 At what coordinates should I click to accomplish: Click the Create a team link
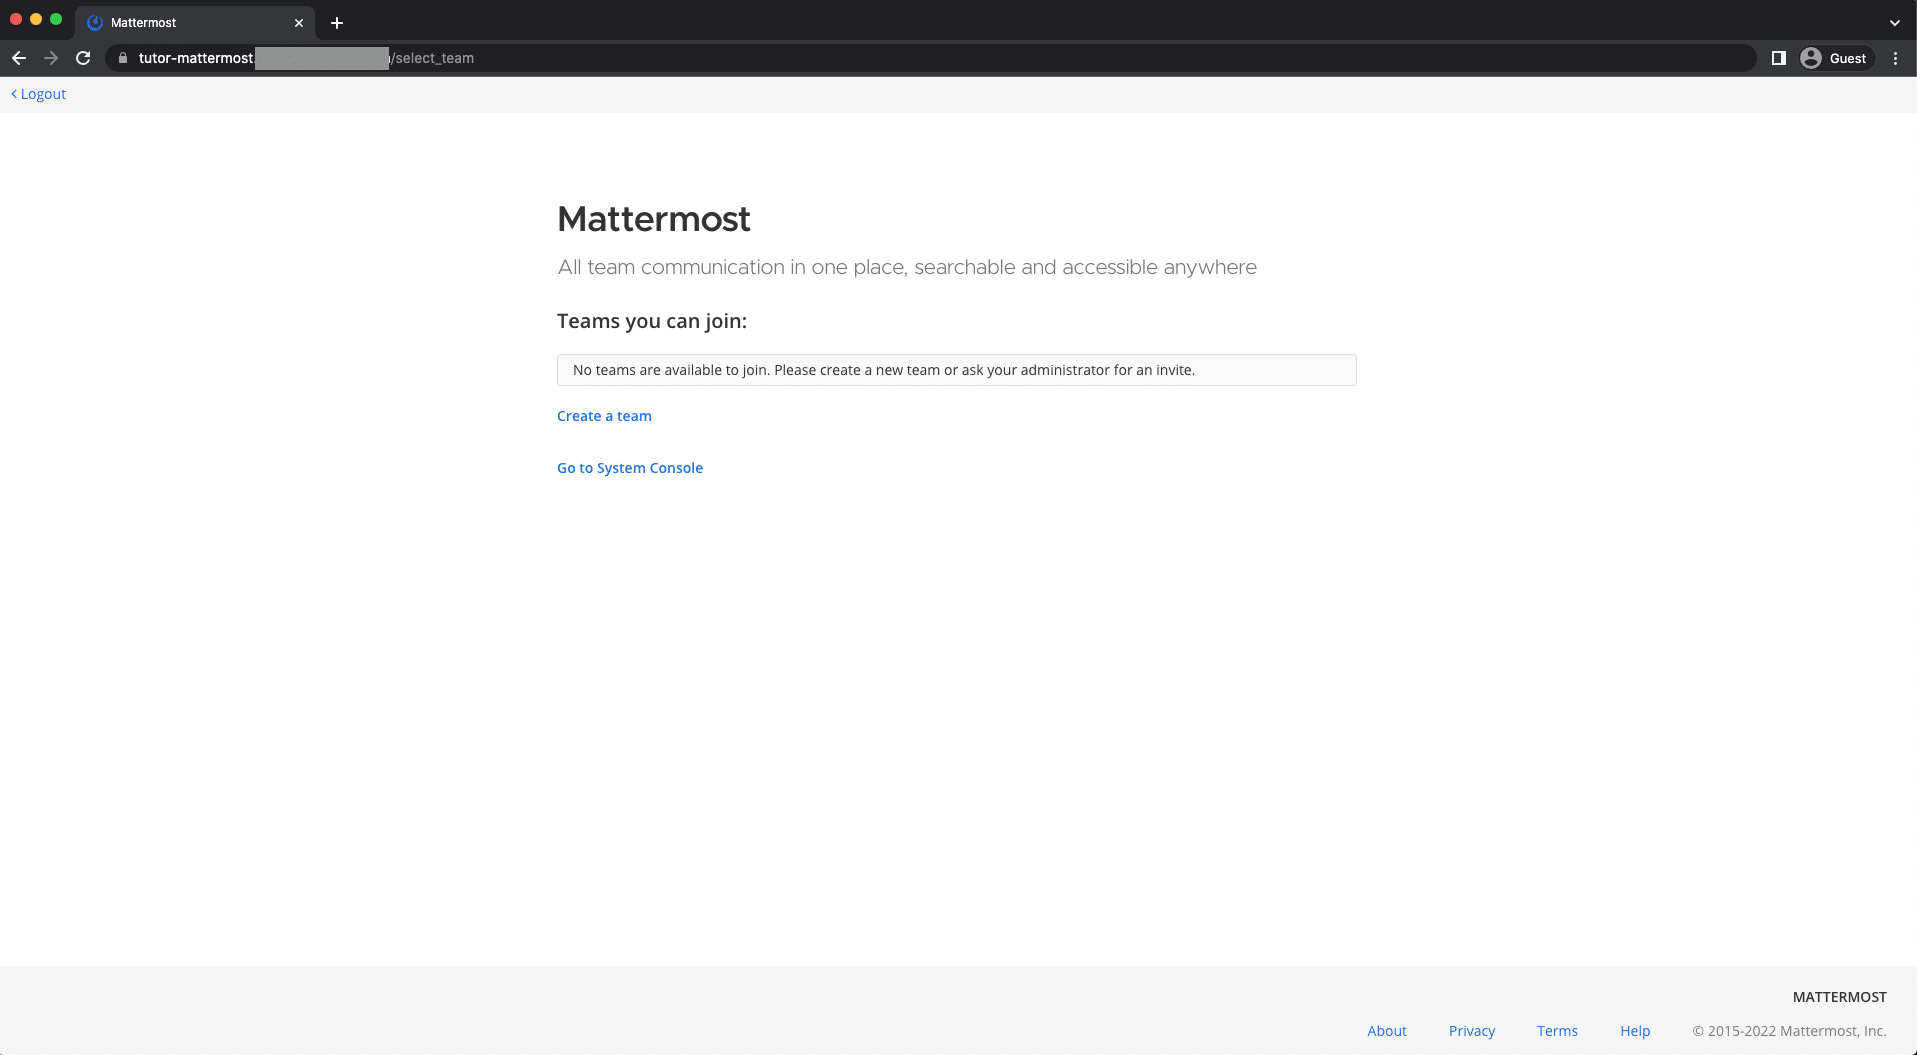tap(604, 416)
